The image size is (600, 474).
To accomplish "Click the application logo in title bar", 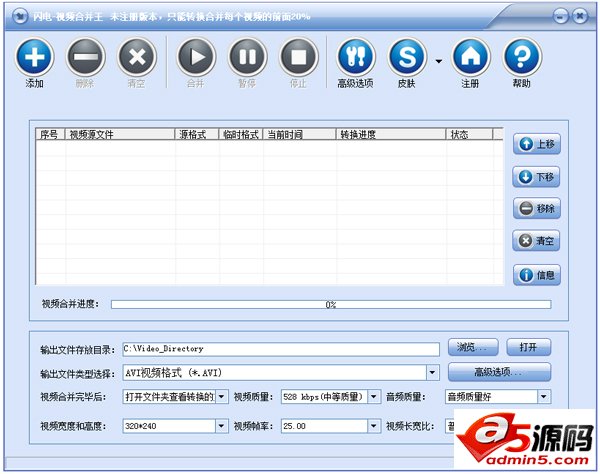I will (20, 17).
